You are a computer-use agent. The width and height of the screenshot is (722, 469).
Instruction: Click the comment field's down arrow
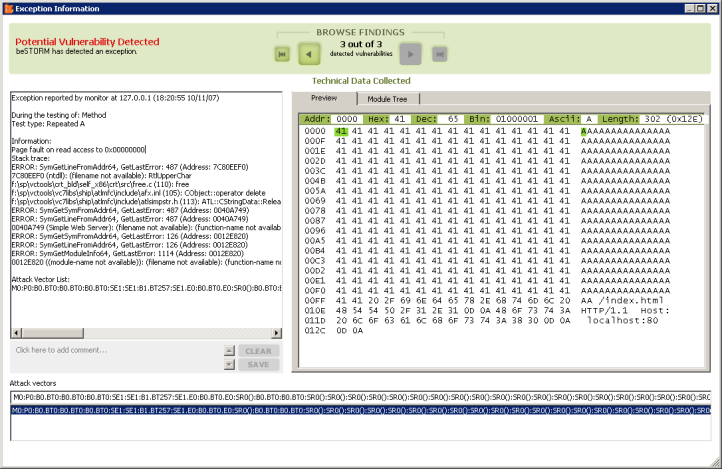coord(229,365)
